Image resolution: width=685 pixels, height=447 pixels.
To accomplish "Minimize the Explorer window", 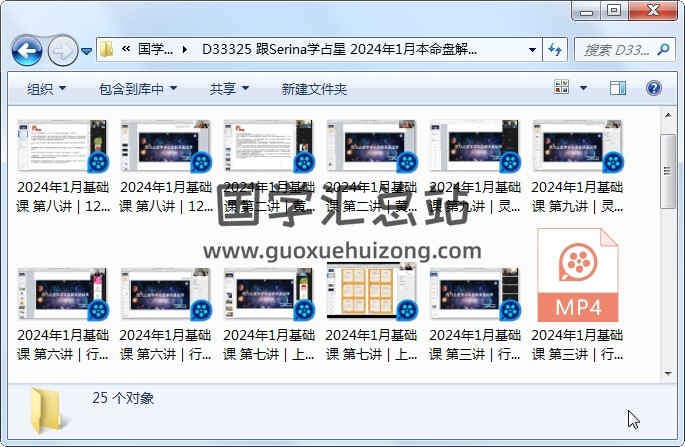I will click(x=586, y=10).
